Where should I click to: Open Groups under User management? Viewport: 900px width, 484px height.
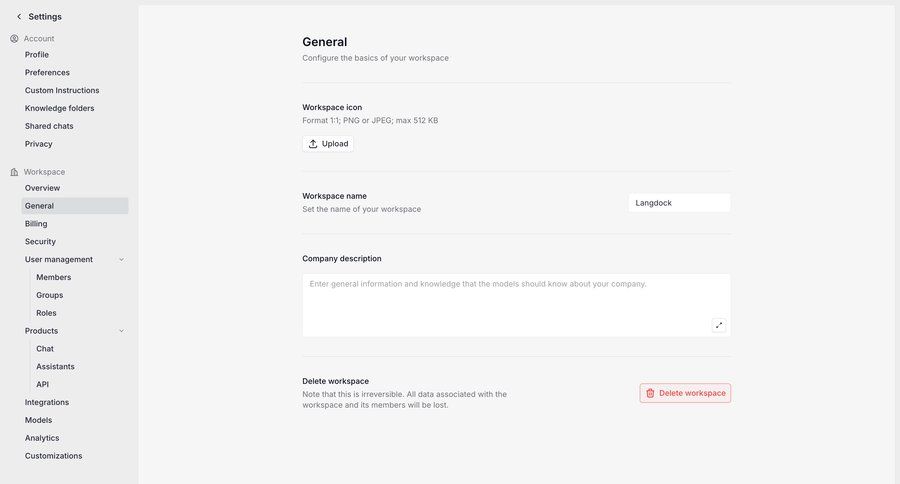coord(50,295)
